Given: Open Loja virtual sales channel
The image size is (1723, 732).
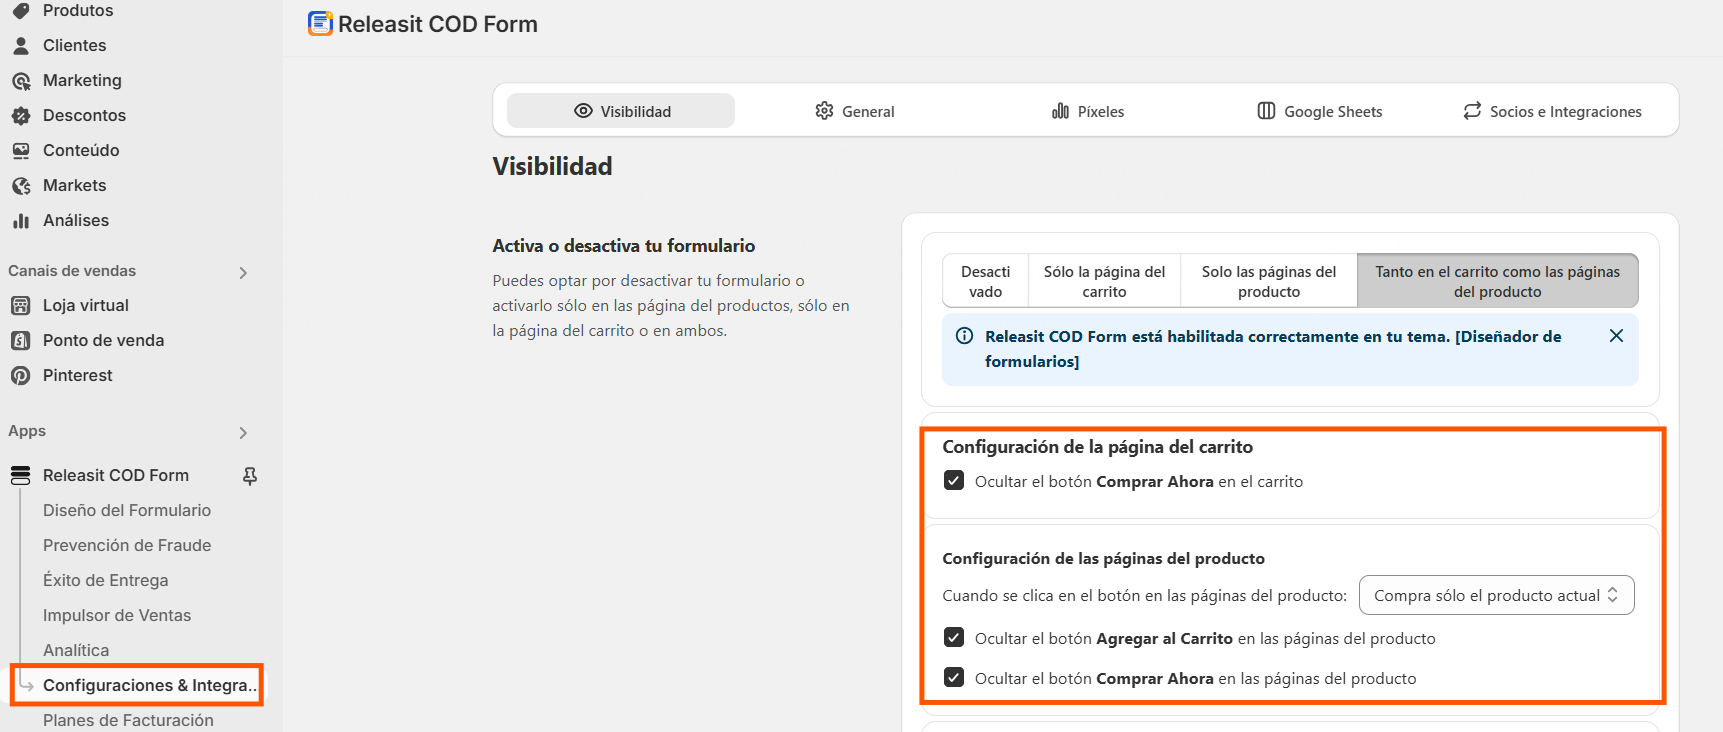Looking at the screenshot, I should pyautogui.click(x=86, y=305).
